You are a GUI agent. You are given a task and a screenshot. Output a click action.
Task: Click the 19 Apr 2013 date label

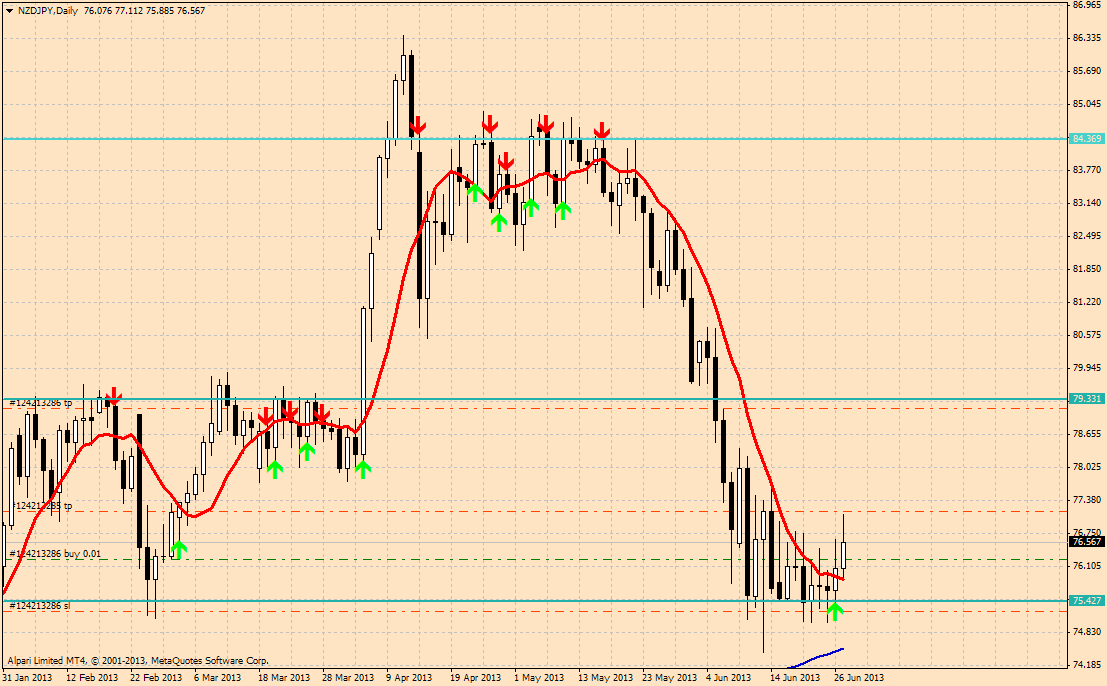pyautogui.click(x=476, y=678)
